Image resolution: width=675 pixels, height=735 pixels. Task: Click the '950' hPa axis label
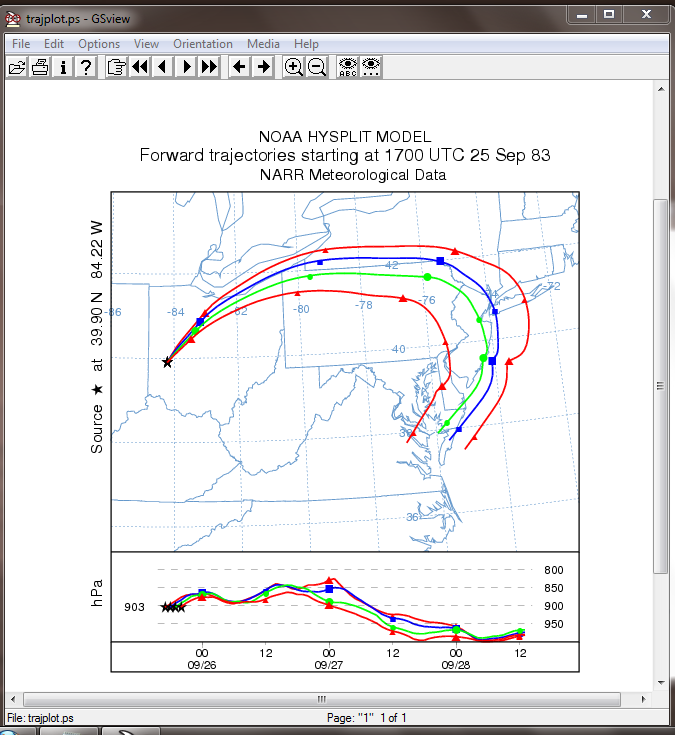554,624
